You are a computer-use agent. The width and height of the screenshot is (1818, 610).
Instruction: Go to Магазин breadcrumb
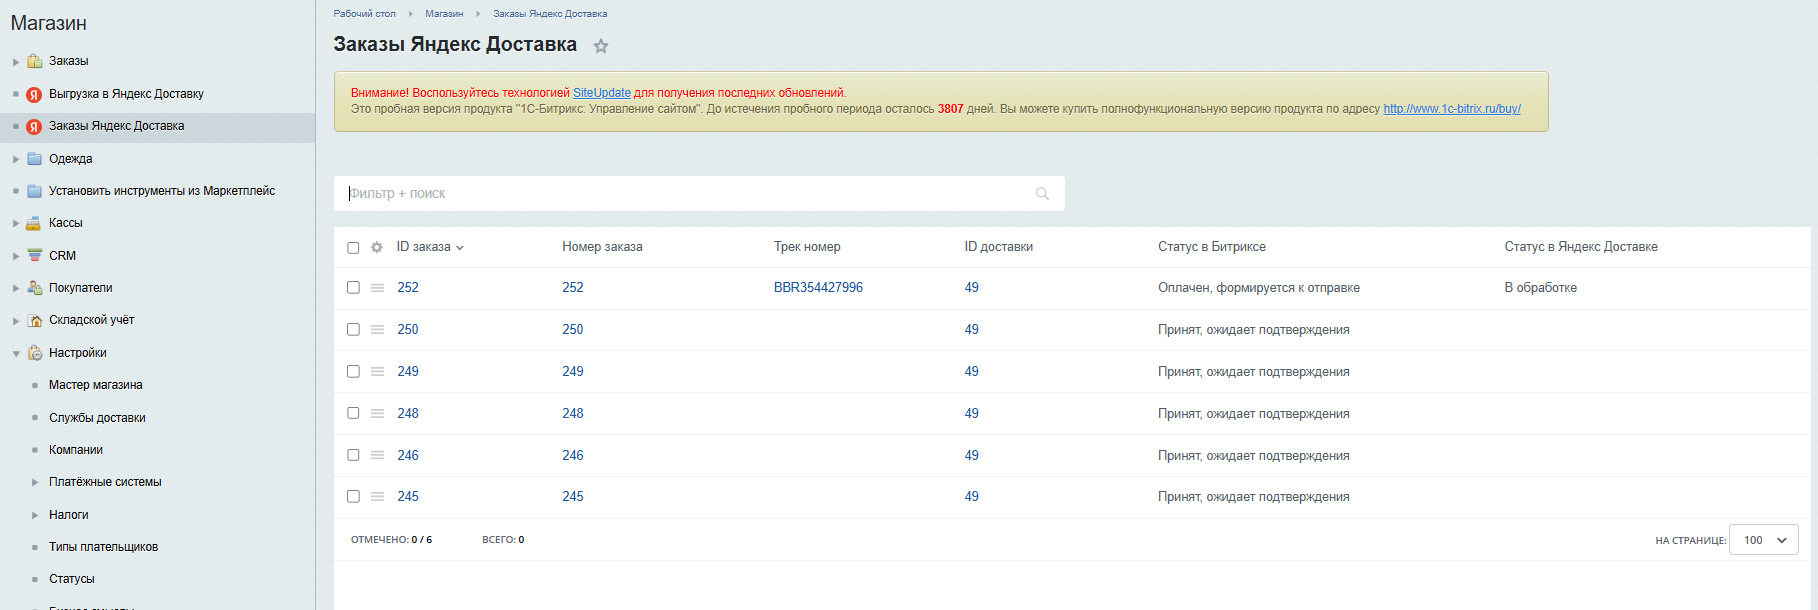point(444,14)
